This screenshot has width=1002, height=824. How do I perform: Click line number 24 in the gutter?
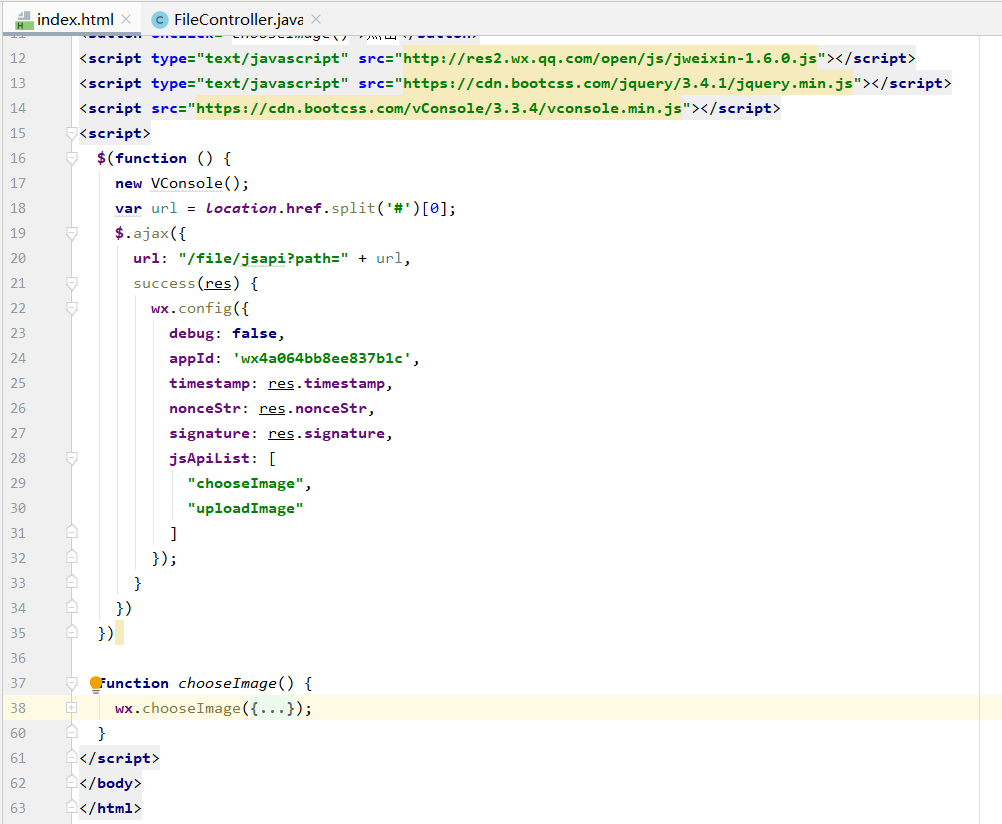[x=18, y=358]
